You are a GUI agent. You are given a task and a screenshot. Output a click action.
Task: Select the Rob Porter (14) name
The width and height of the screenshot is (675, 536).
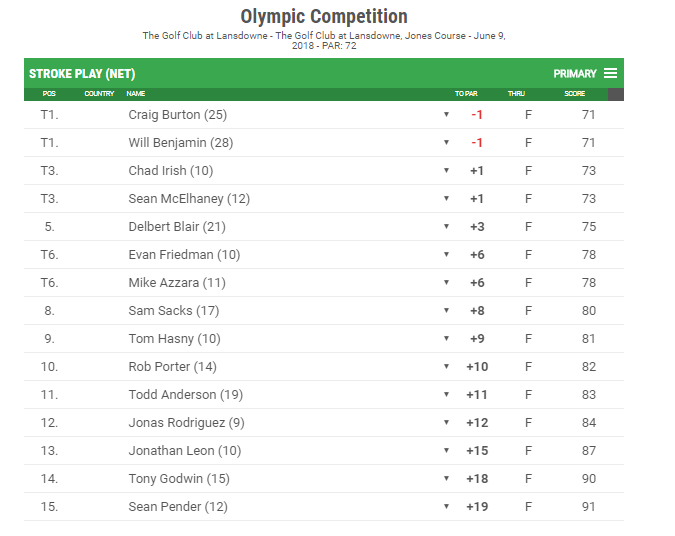coord(172,367)
